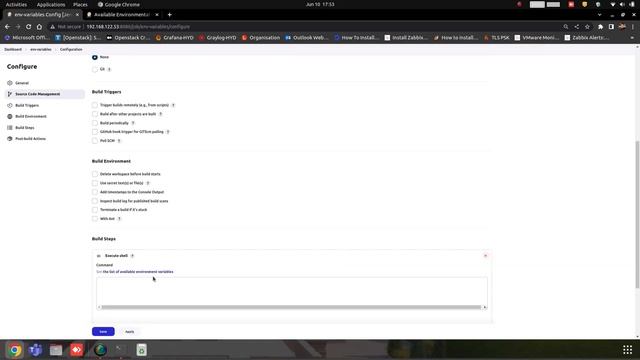Open a new browser tab

pos(169,15)
